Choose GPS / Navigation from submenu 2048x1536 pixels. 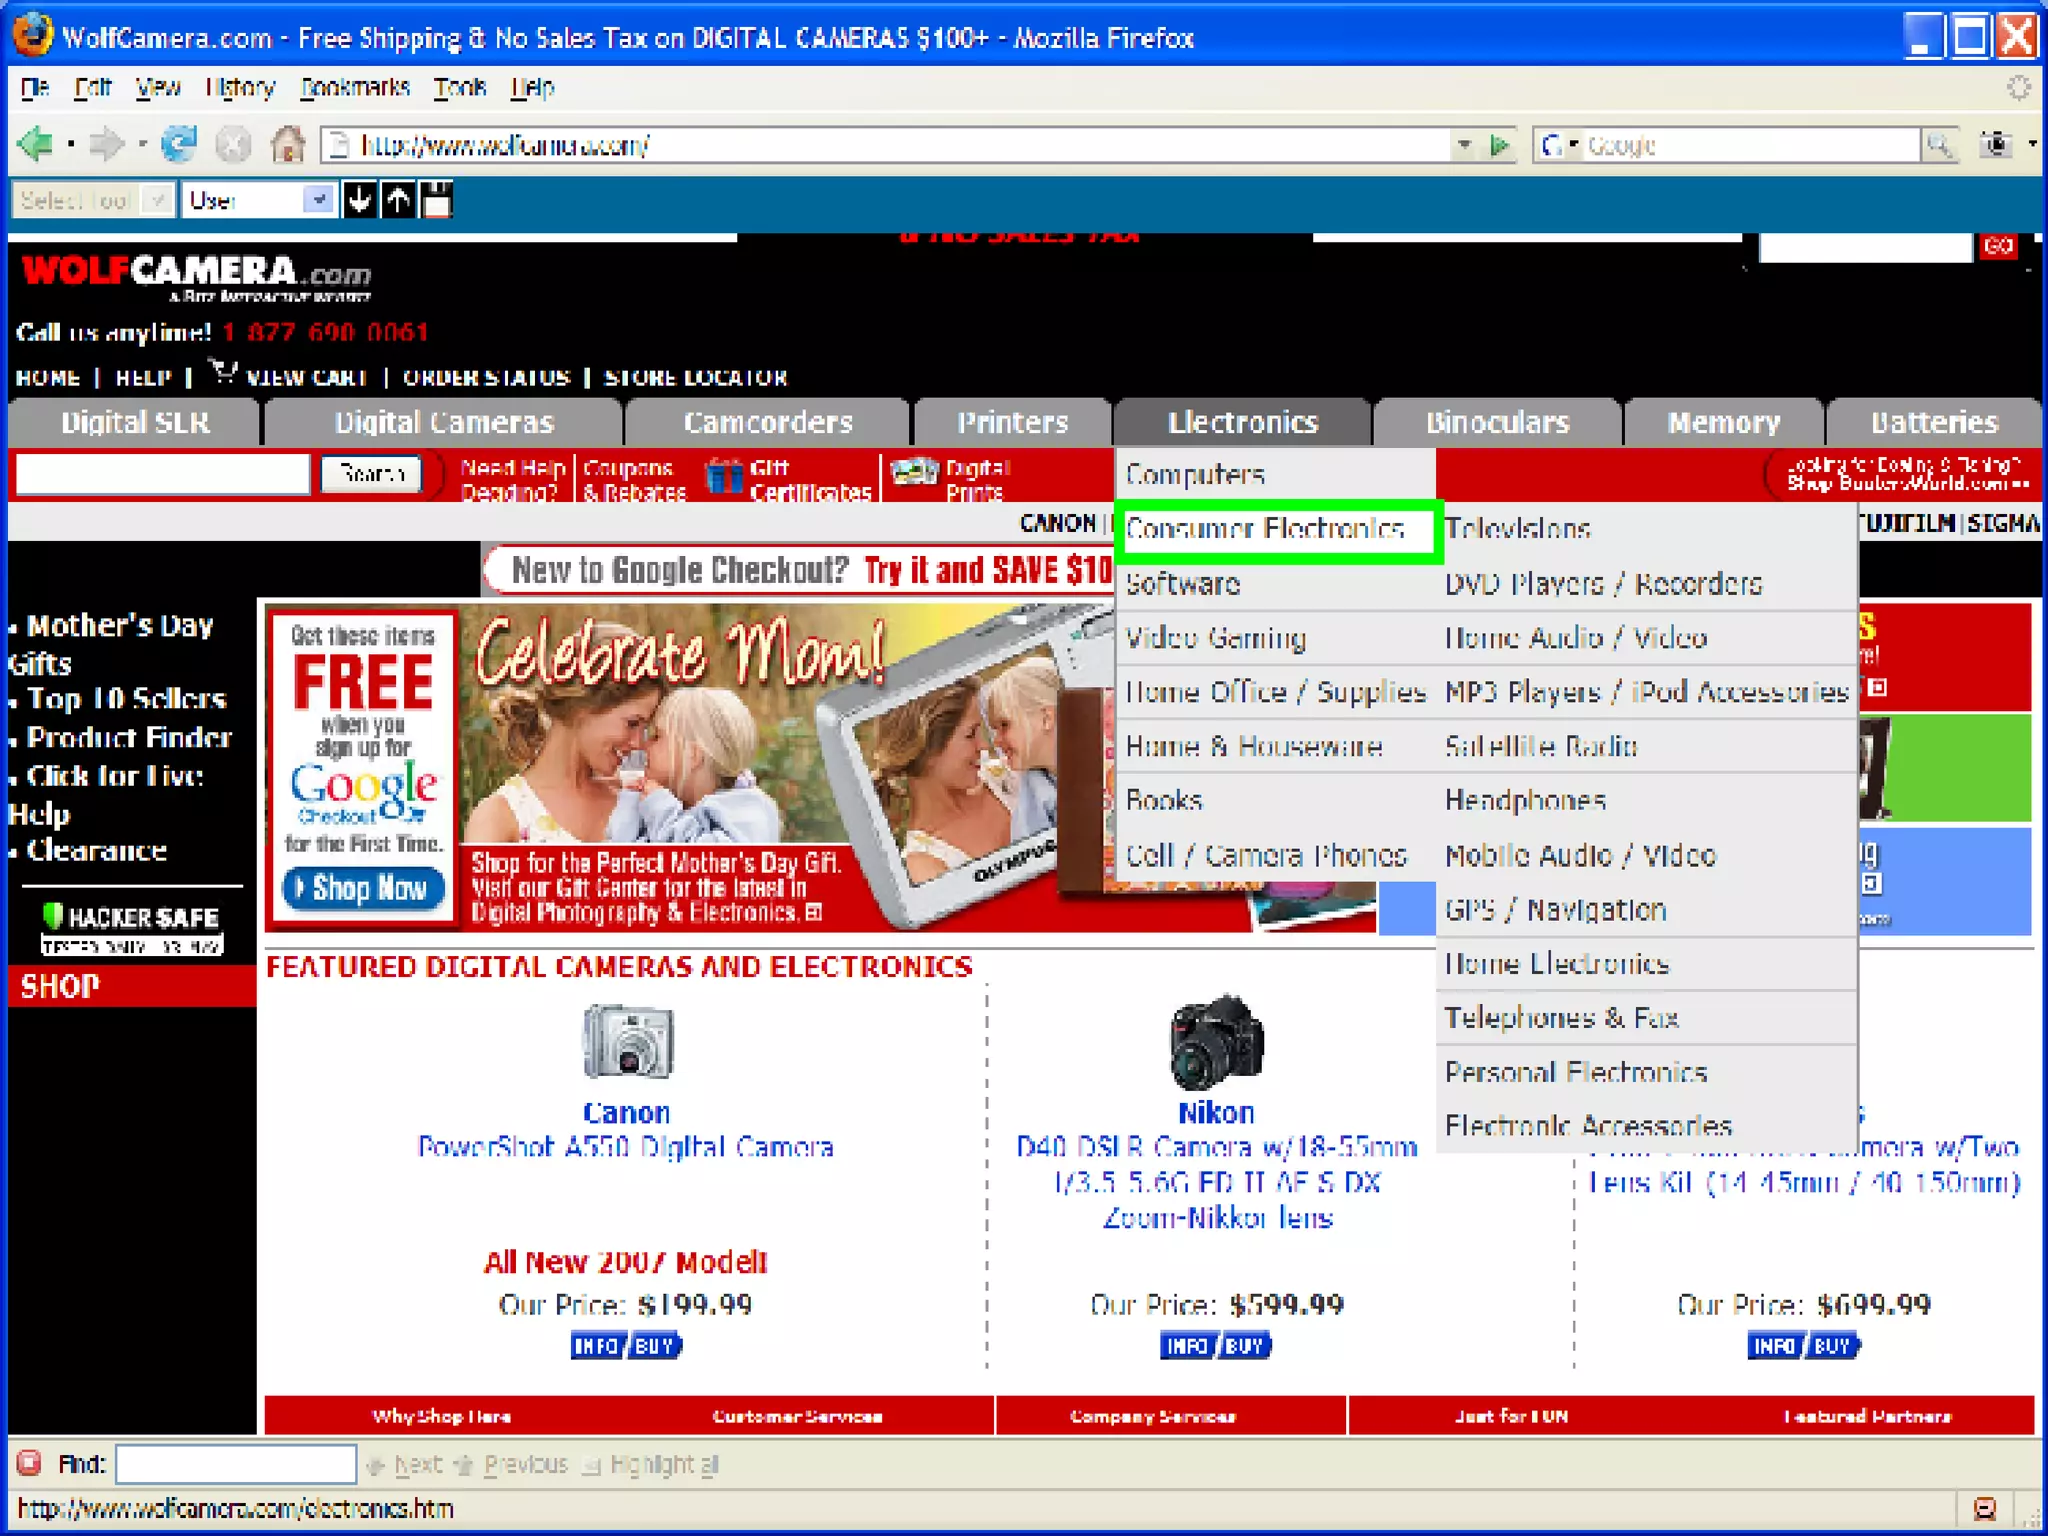(x=1555, y=910)
